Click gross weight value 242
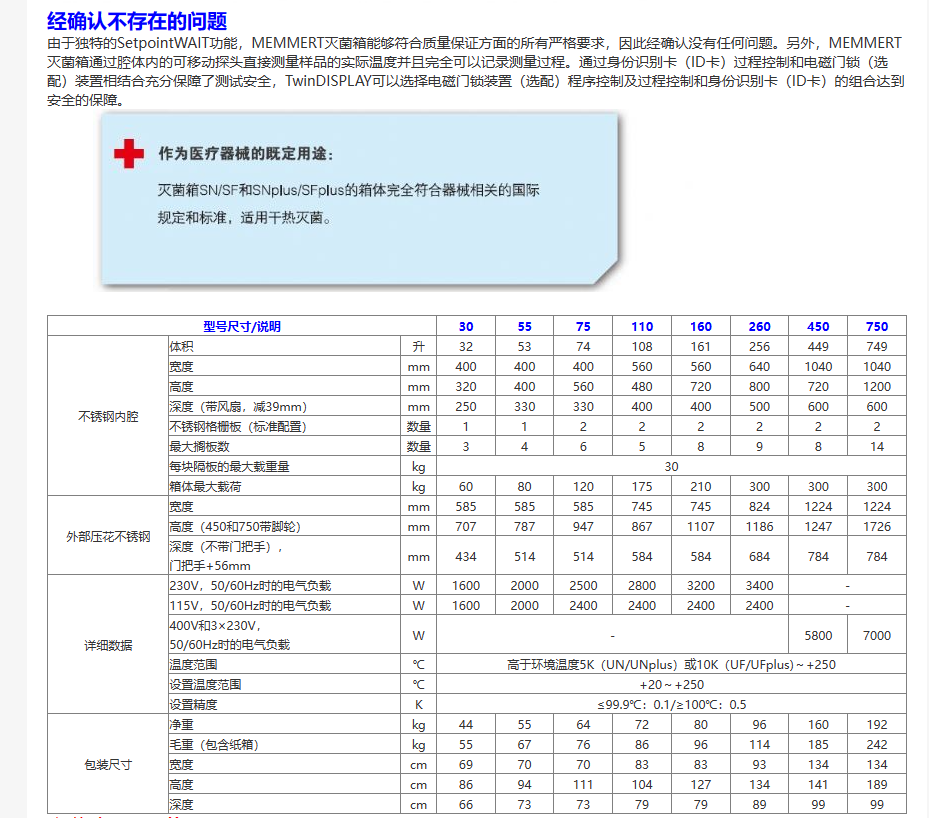Image resolution: width=929 pixels, height=818 pixels. pos(877,745)
